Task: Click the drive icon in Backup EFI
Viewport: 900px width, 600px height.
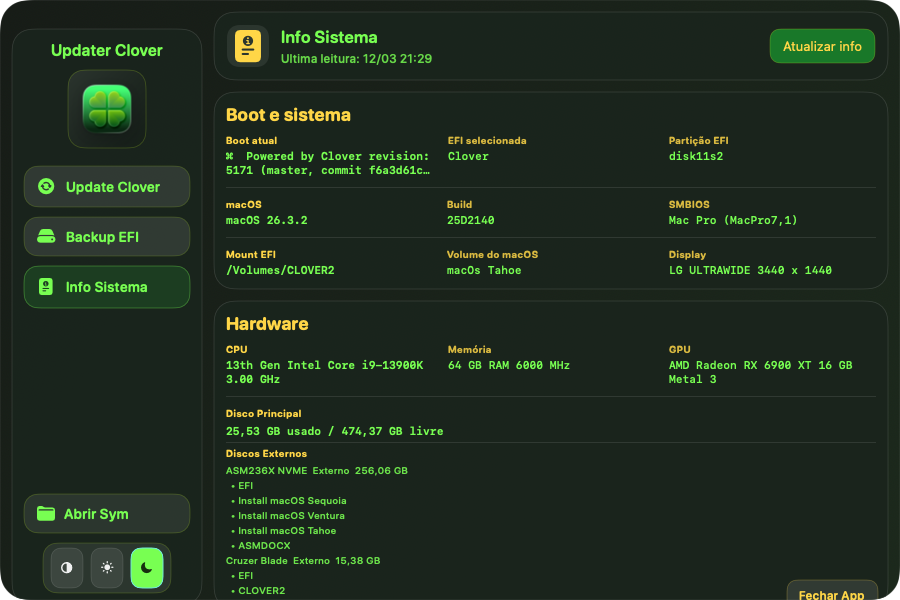Action: click(46, 237)
